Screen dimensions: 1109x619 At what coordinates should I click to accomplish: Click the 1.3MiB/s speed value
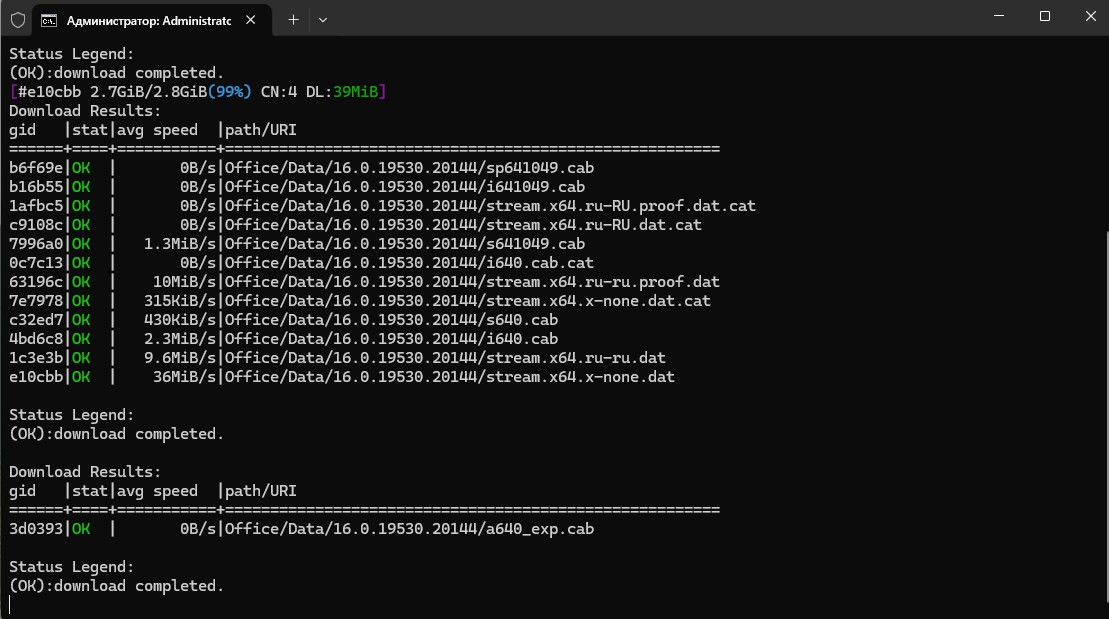click(180, 244)
